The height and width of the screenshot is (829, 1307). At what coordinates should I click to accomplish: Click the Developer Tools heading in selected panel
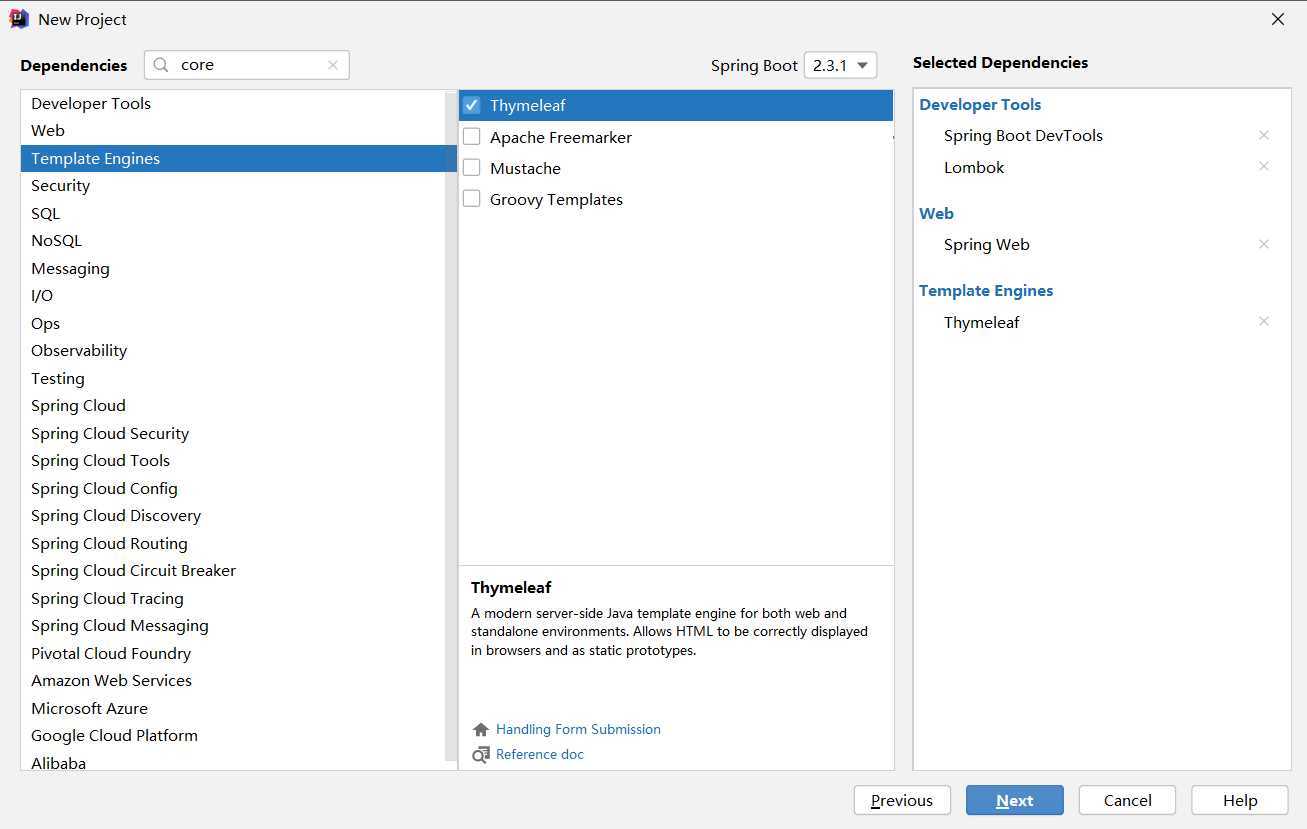click(980, 104)
